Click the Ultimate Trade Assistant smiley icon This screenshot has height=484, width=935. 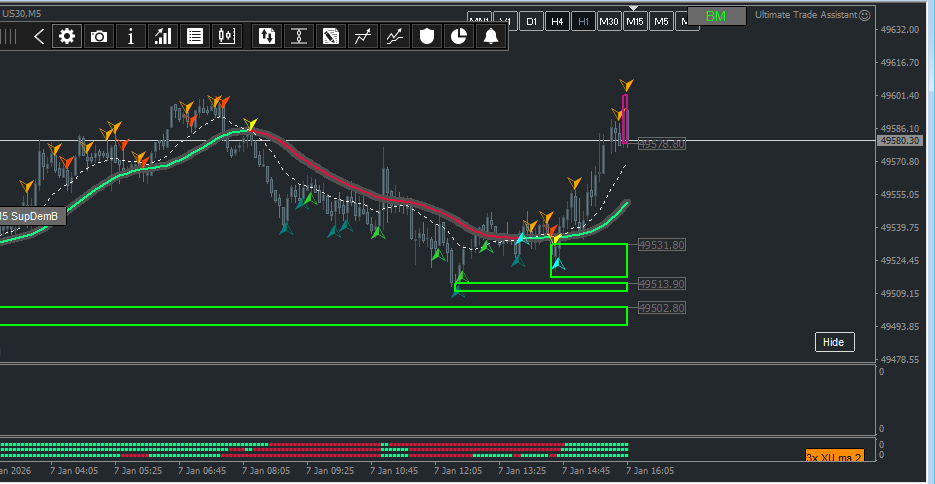point(864,15)
